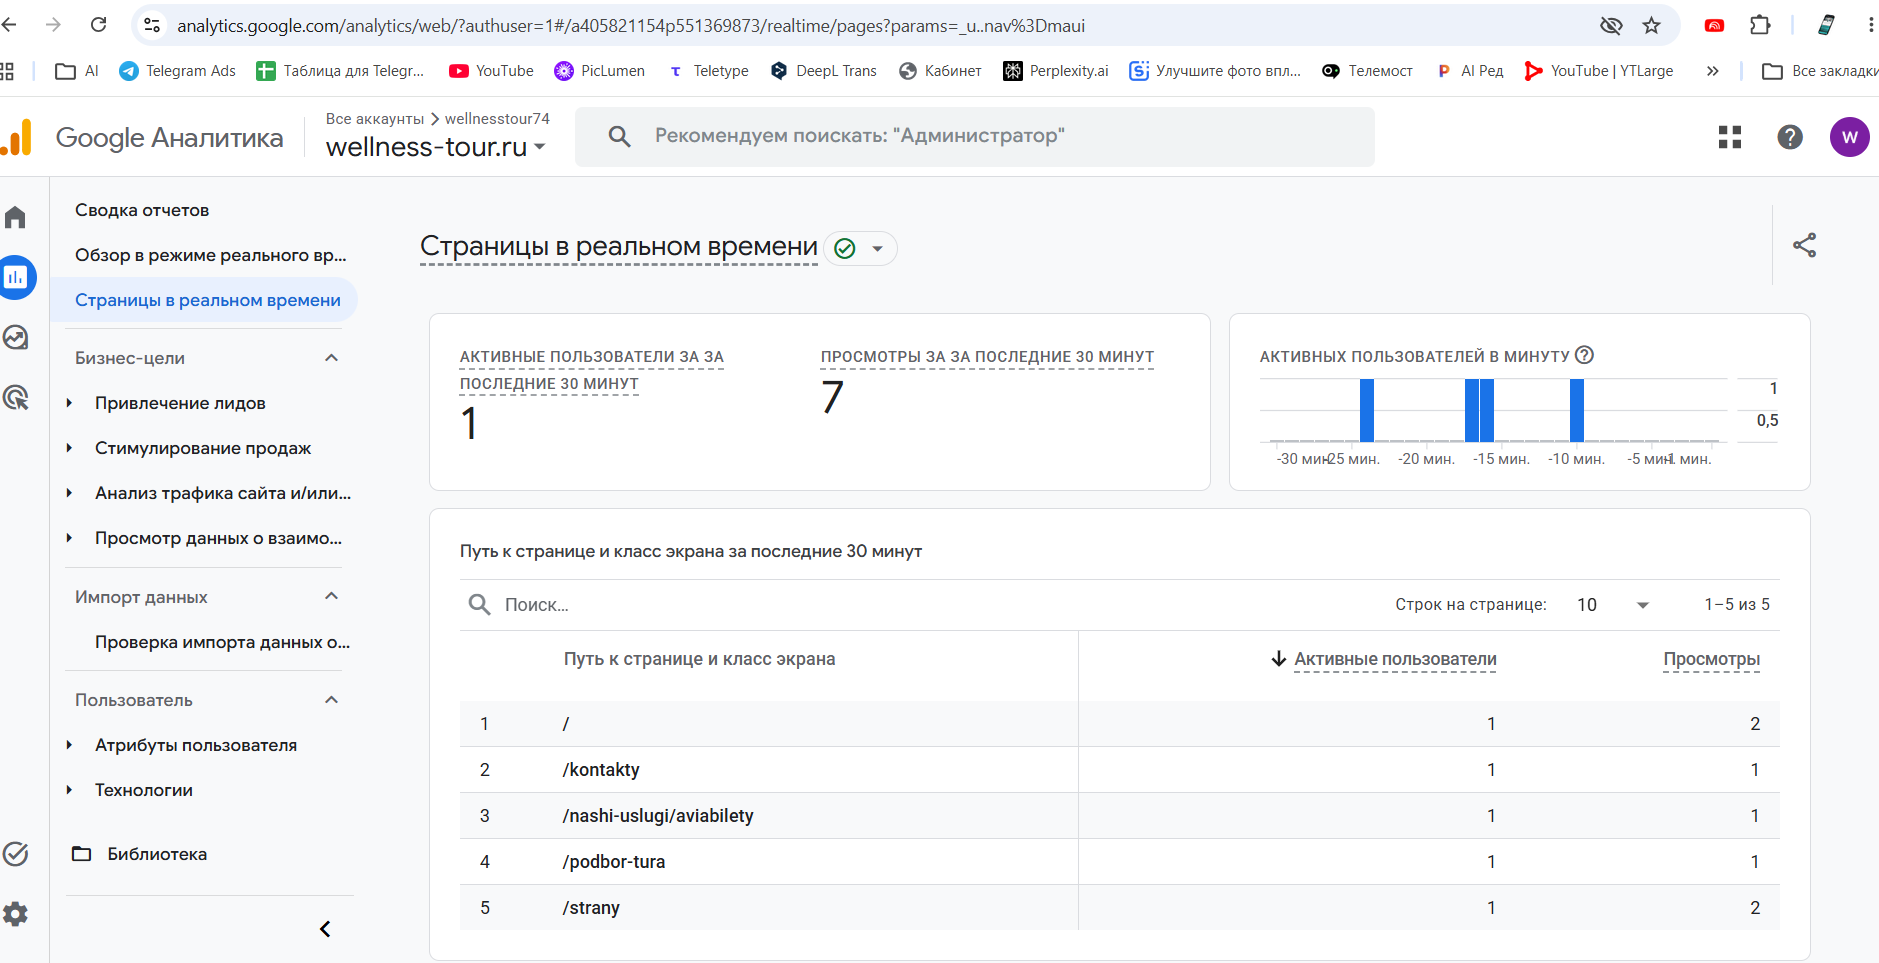Open the help question mark icon
This screenshot has width=1879, height=963.
point(1790,137)
